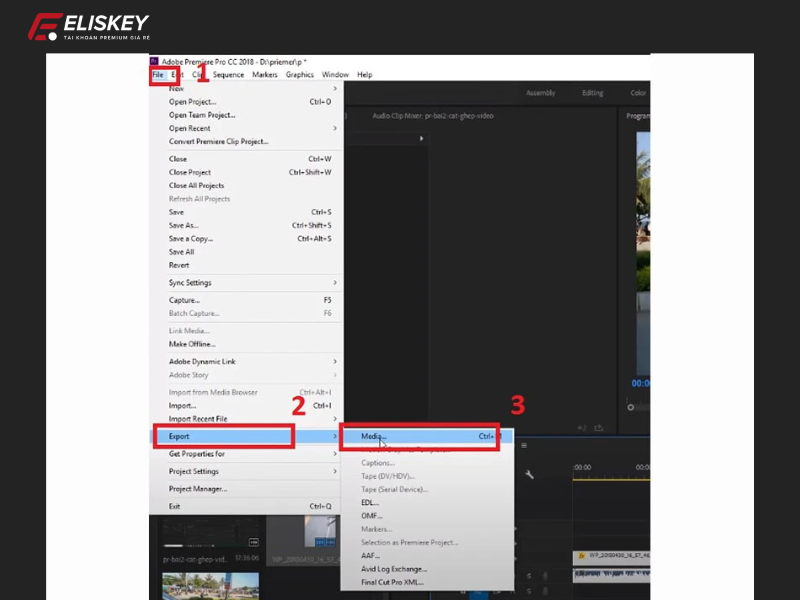The image size is (800, 600).
Task: Click Open Project in the File menu
Action: pos(192,101)
